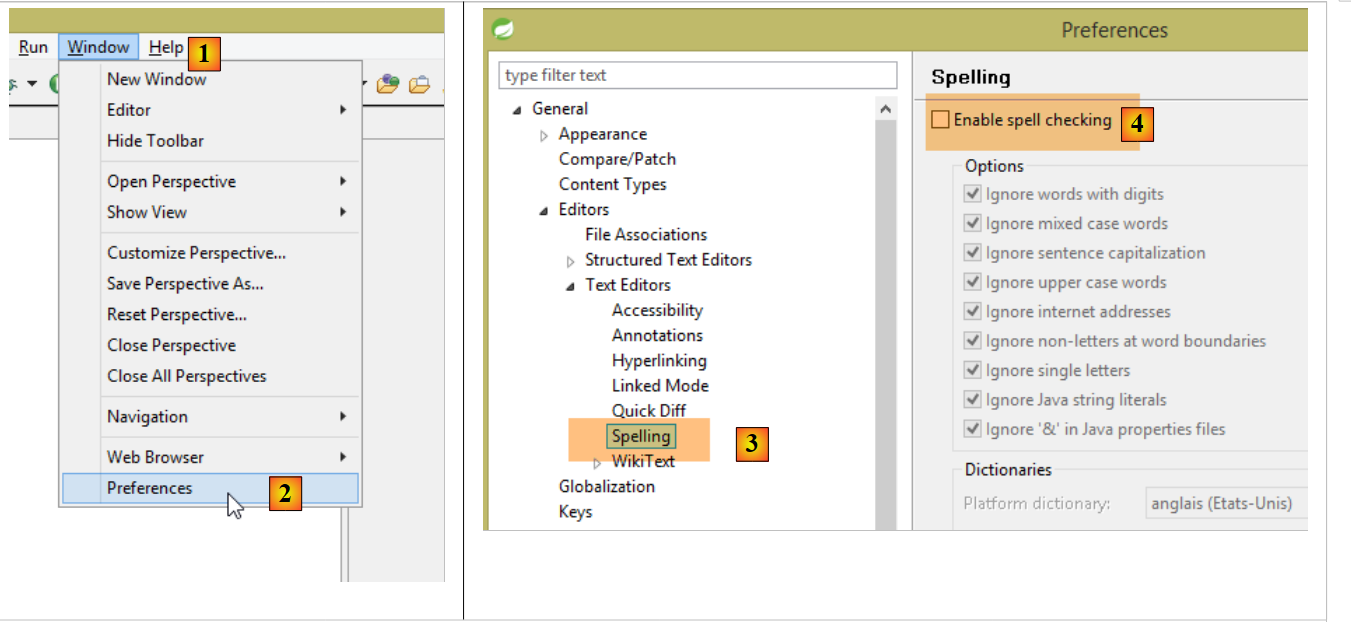Open Platform dictionary combo box

click(x=1225, y=503)
